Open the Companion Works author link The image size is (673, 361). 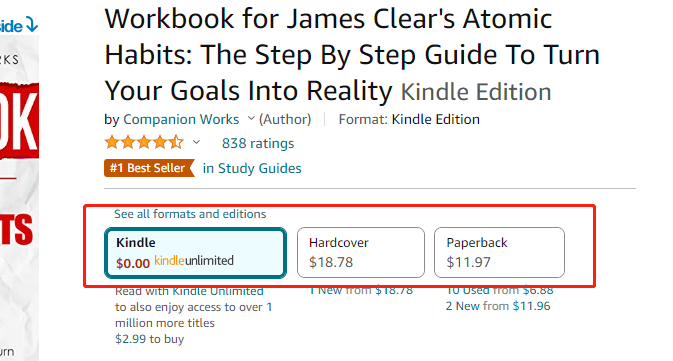pyautogui.click(x=181, y=119)
